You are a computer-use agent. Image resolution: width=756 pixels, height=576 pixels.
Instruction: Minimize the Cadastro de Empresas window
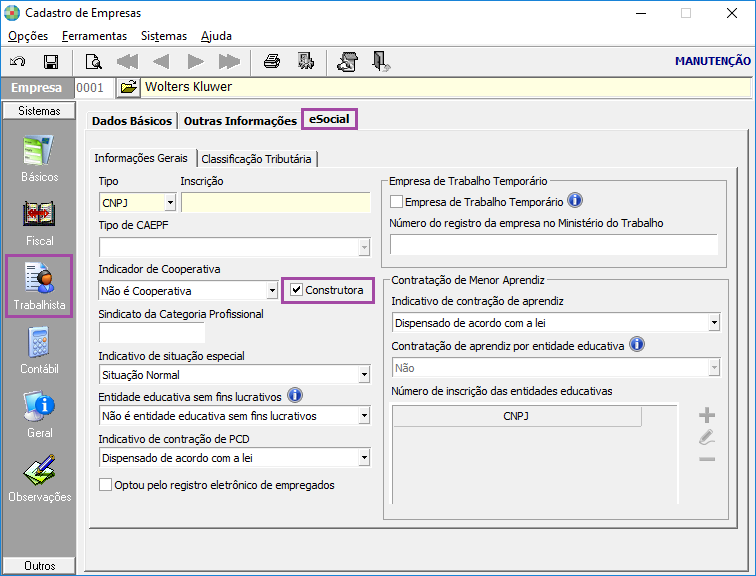[x=641, y=13]
